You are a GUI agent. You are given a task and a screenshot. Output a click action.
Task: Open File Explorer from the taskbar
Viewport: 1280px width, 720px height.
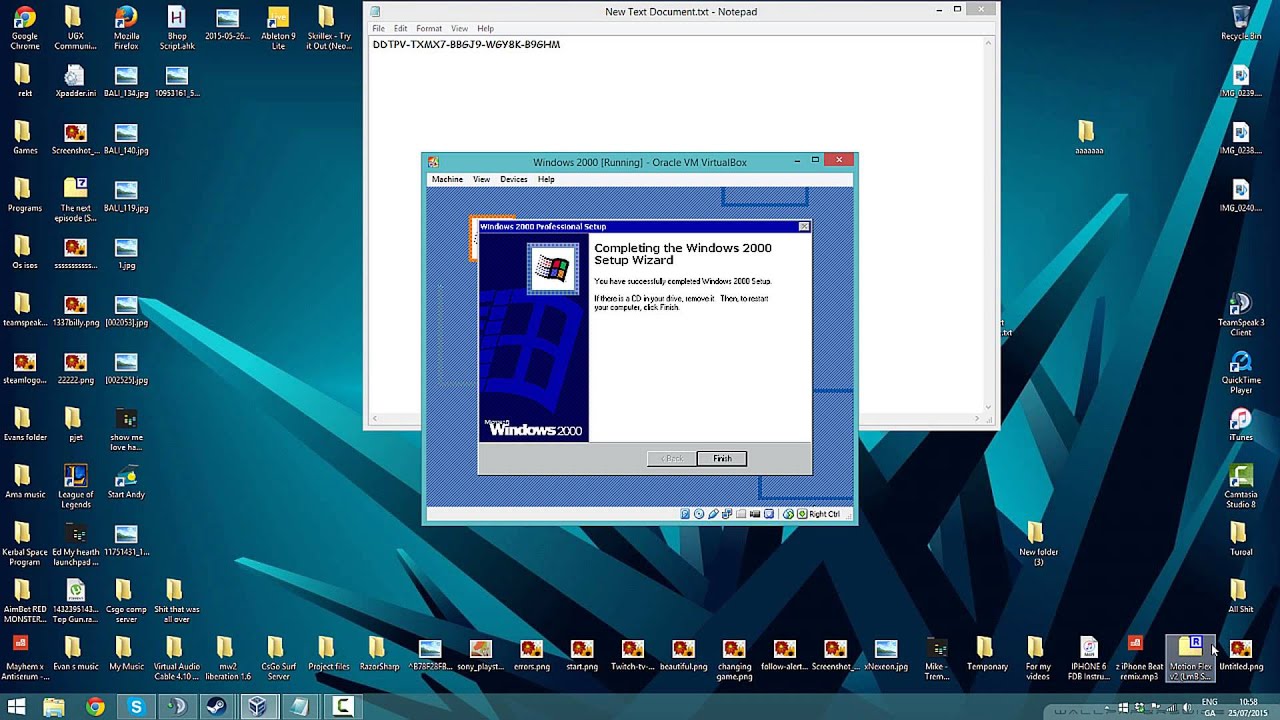point(54,707)
